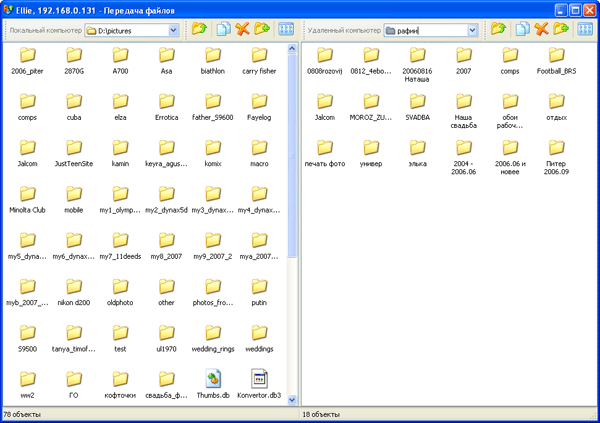Image resolution: width=600 pixels, height=423 pixels.
Task: Select the carry fisher folder
Action: pyautogui.click(x=259, y=60)
